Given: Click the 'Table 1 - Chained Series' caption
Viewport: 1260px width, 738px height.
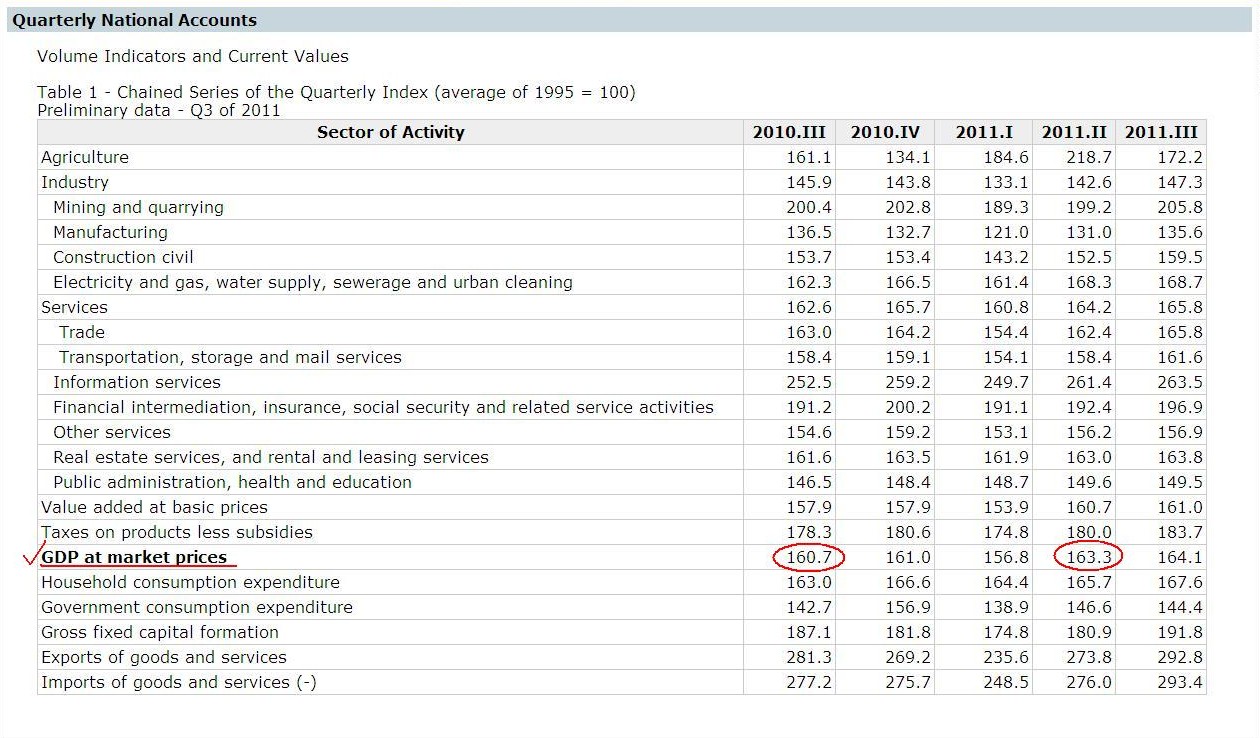Looking at the screenshot, I should (336, 92).
